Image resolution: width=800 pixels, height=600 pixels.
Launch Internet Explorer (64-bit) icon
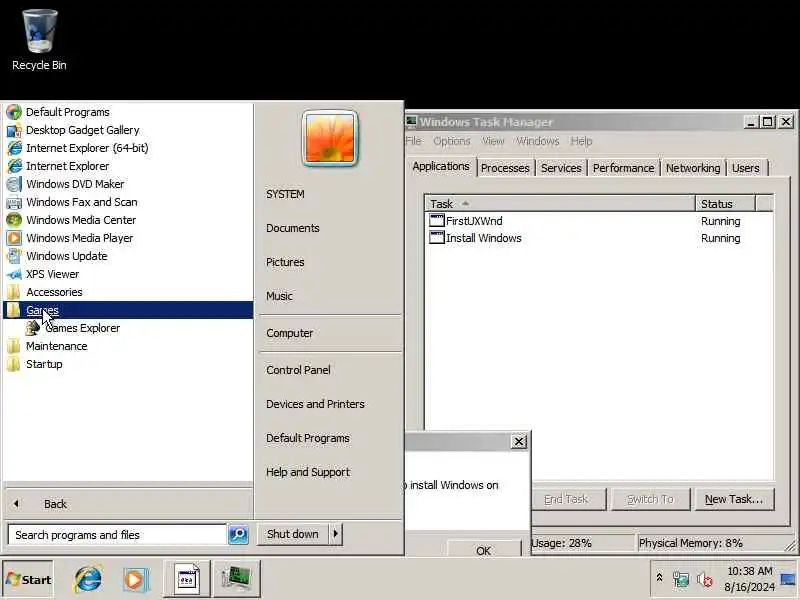coord(14,148)
